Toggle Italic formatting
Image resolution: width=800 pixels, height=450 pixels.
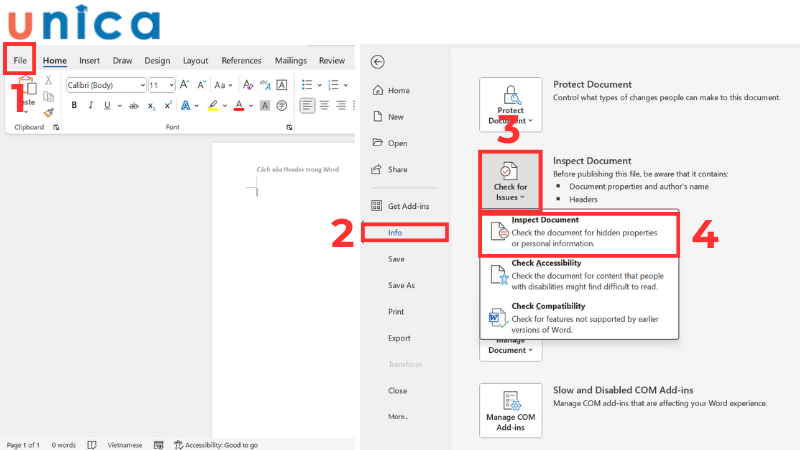click(90, 105)
